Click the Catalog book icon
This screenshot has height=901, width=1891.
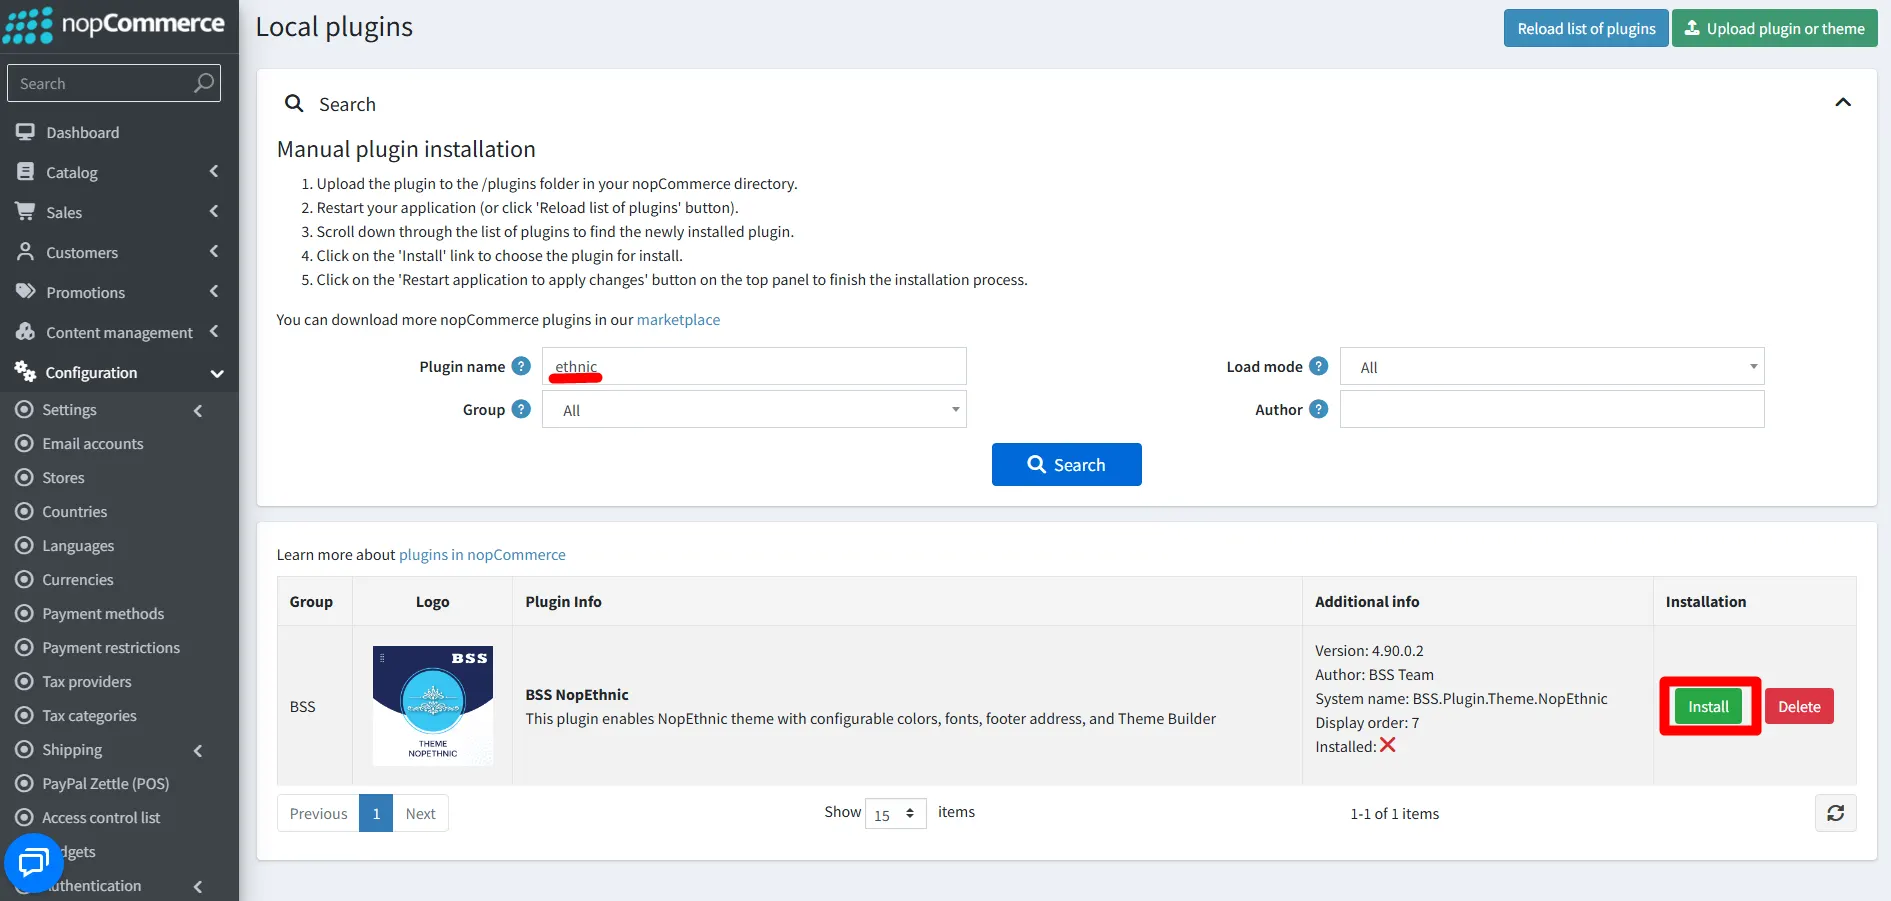[25, 172]
